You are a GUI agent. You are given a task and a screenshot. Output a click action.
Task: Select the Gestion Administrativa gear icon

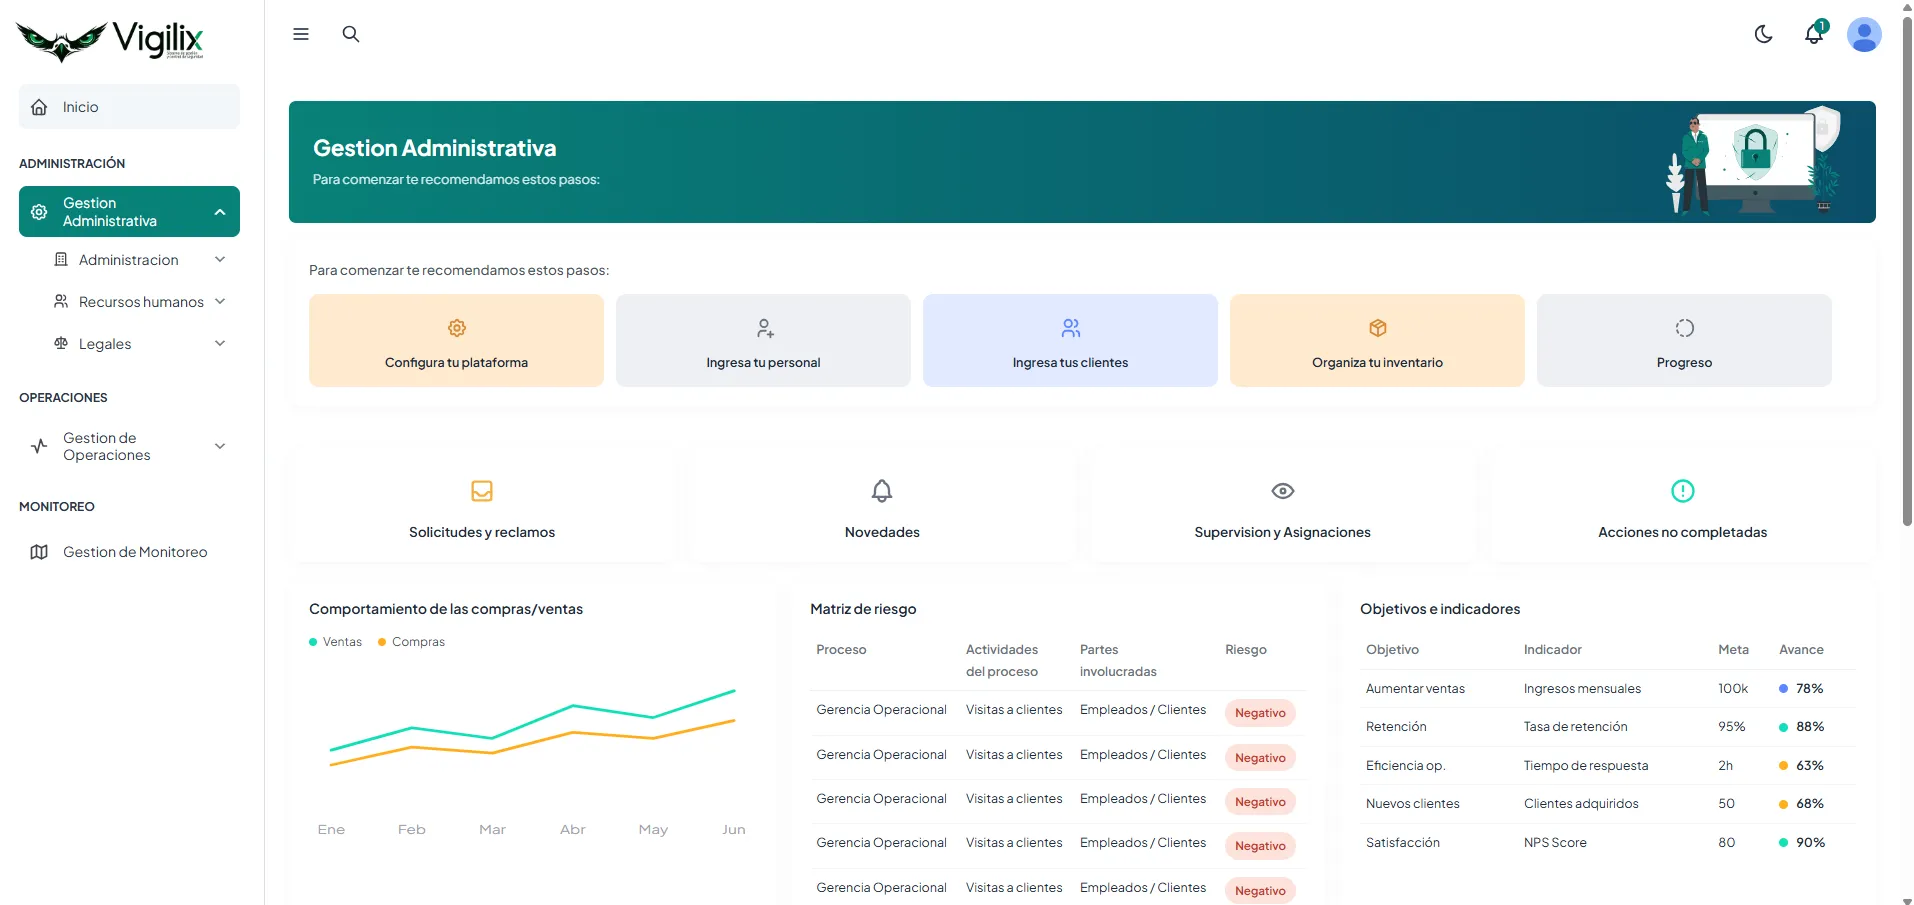point(39,212)
